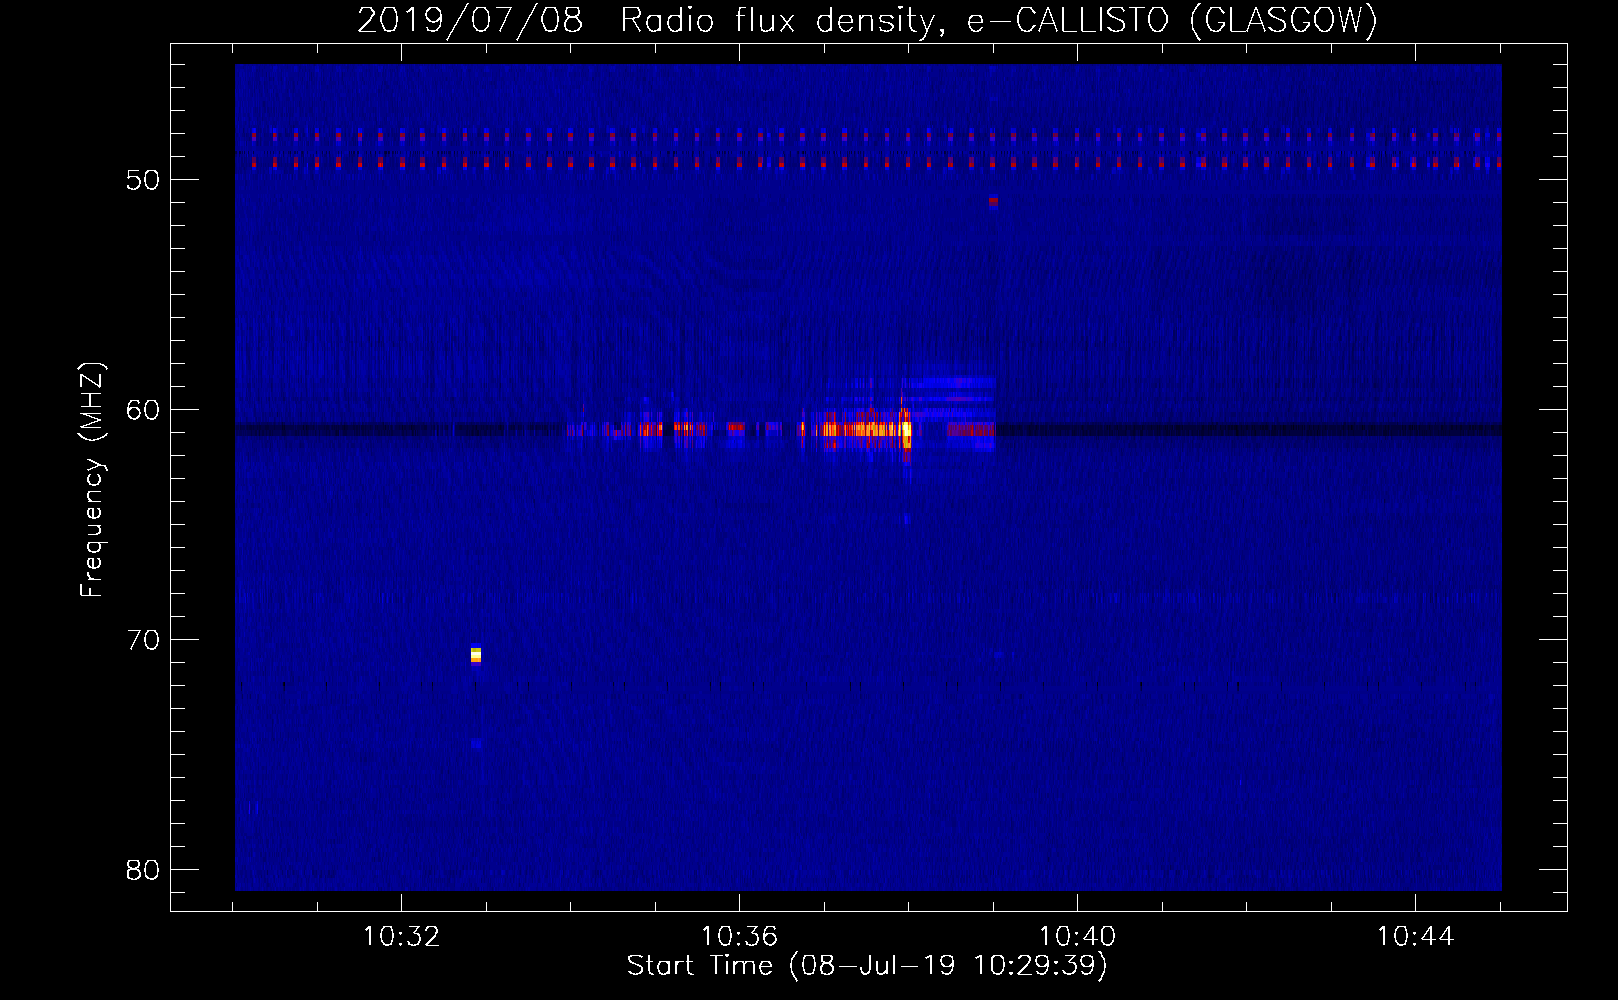Image resolution: width=1618 pixels, height=1000 pixels.
Task: Select the 'e-CALLISTO (GLASGOW)' title text
Action: (1172, 20)
